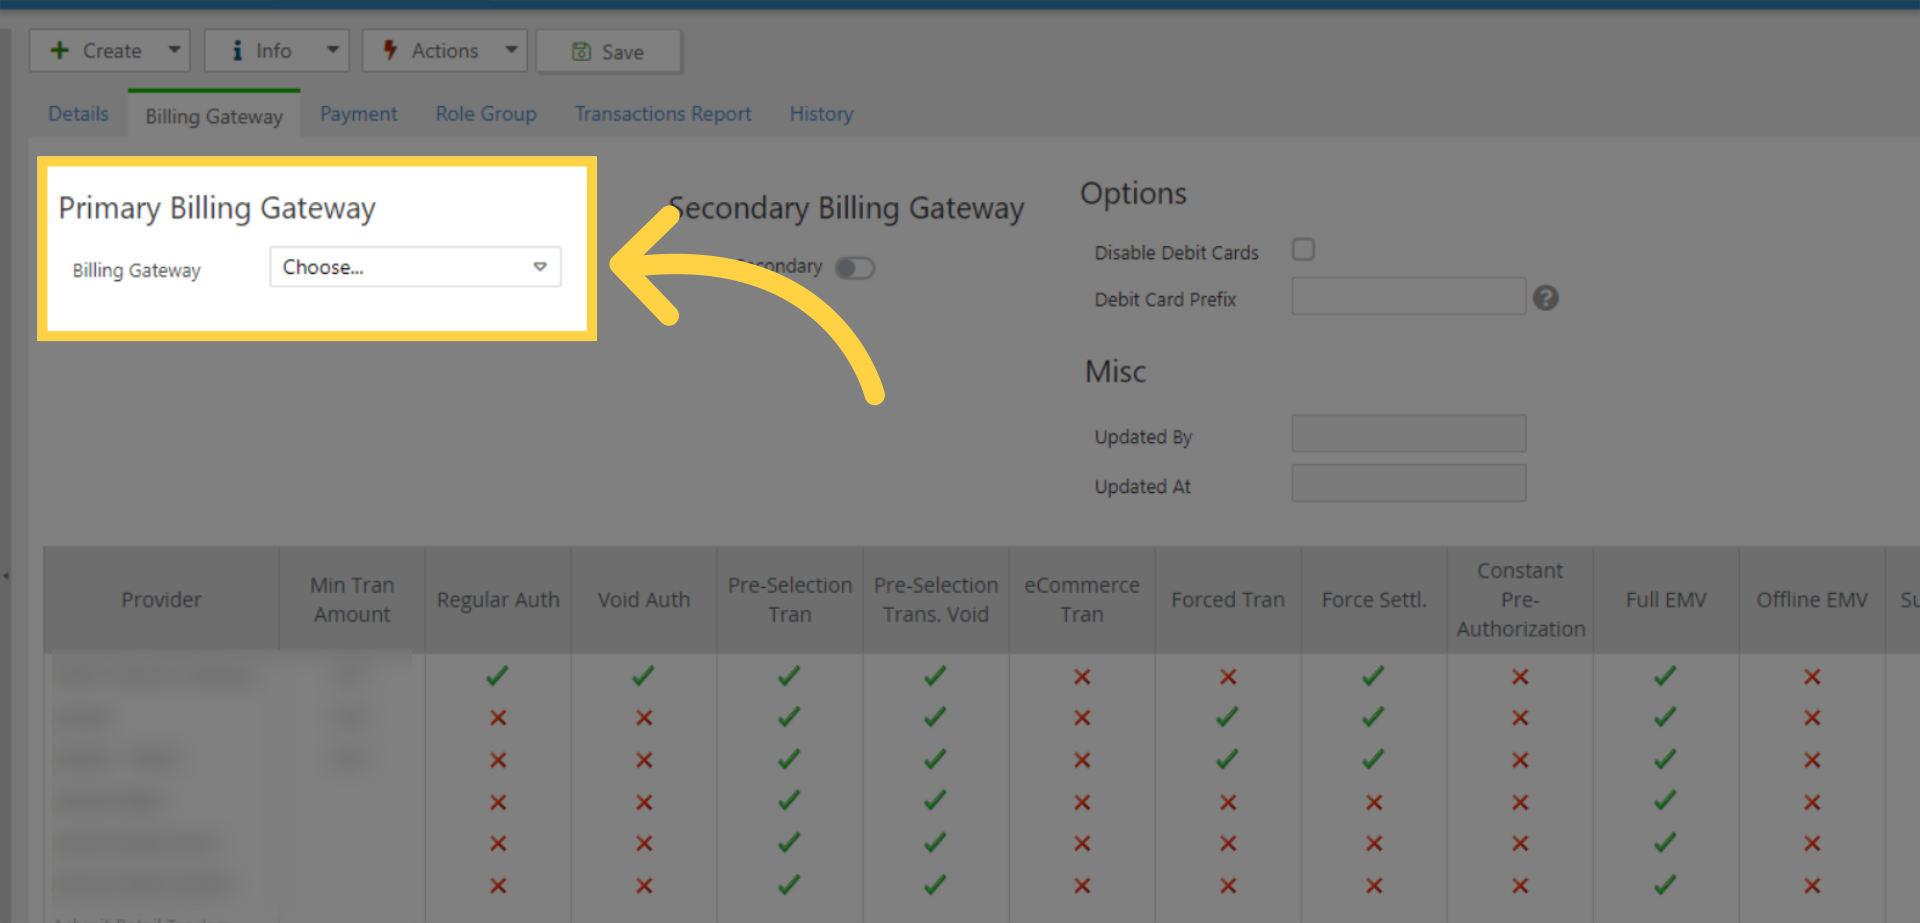Click the left side panel collapse arrow

[5, 576]
